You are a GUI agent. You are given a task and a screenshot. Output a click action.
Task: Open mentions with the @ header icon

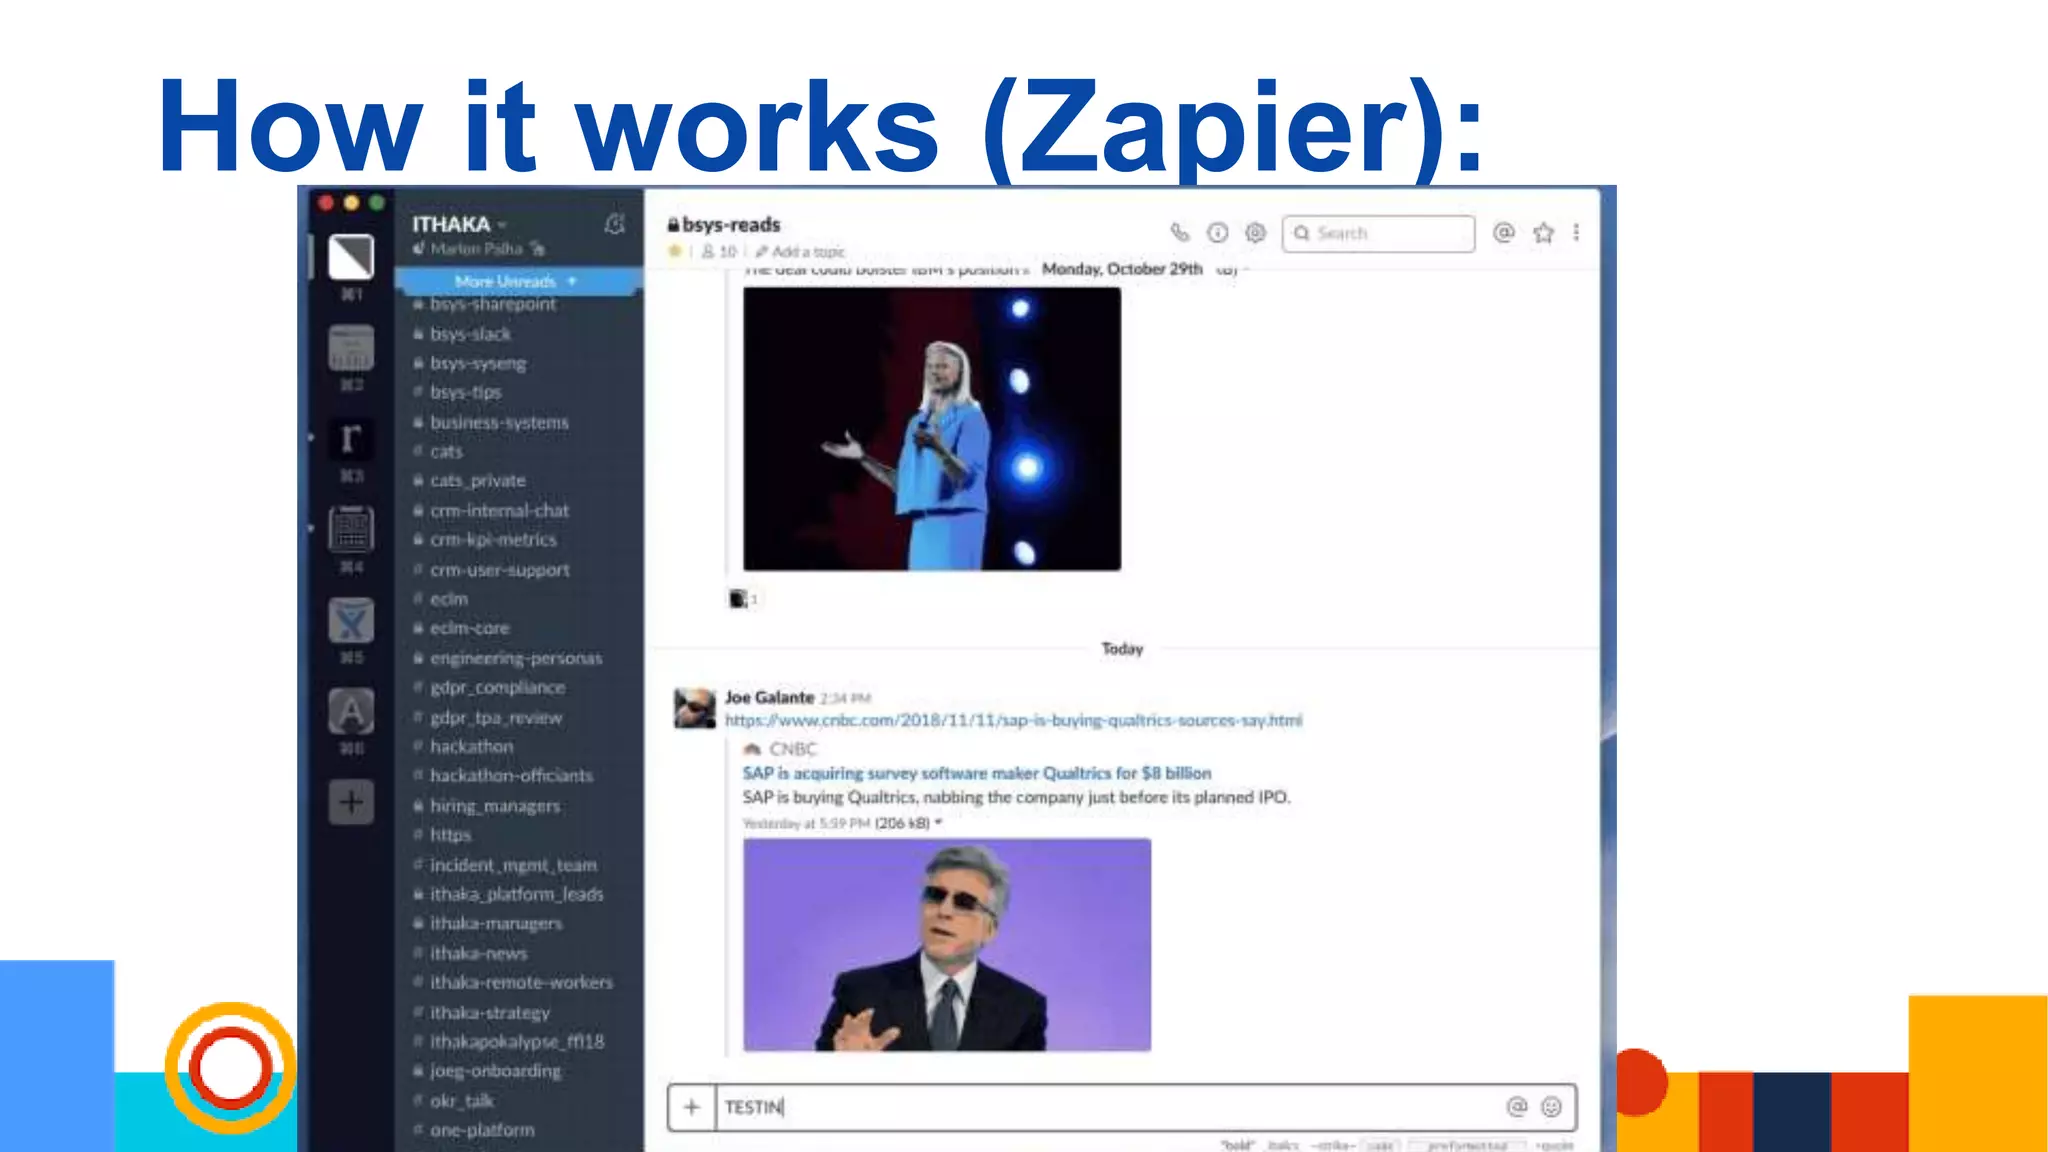point(1503,233)
